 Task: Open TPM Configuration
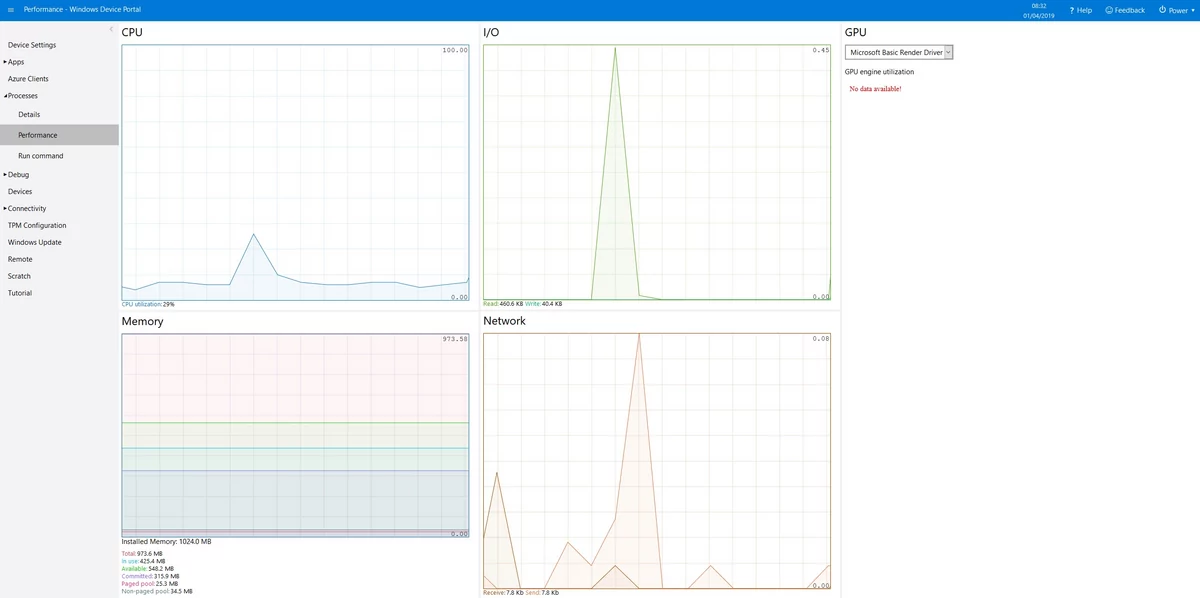(37, 226)
